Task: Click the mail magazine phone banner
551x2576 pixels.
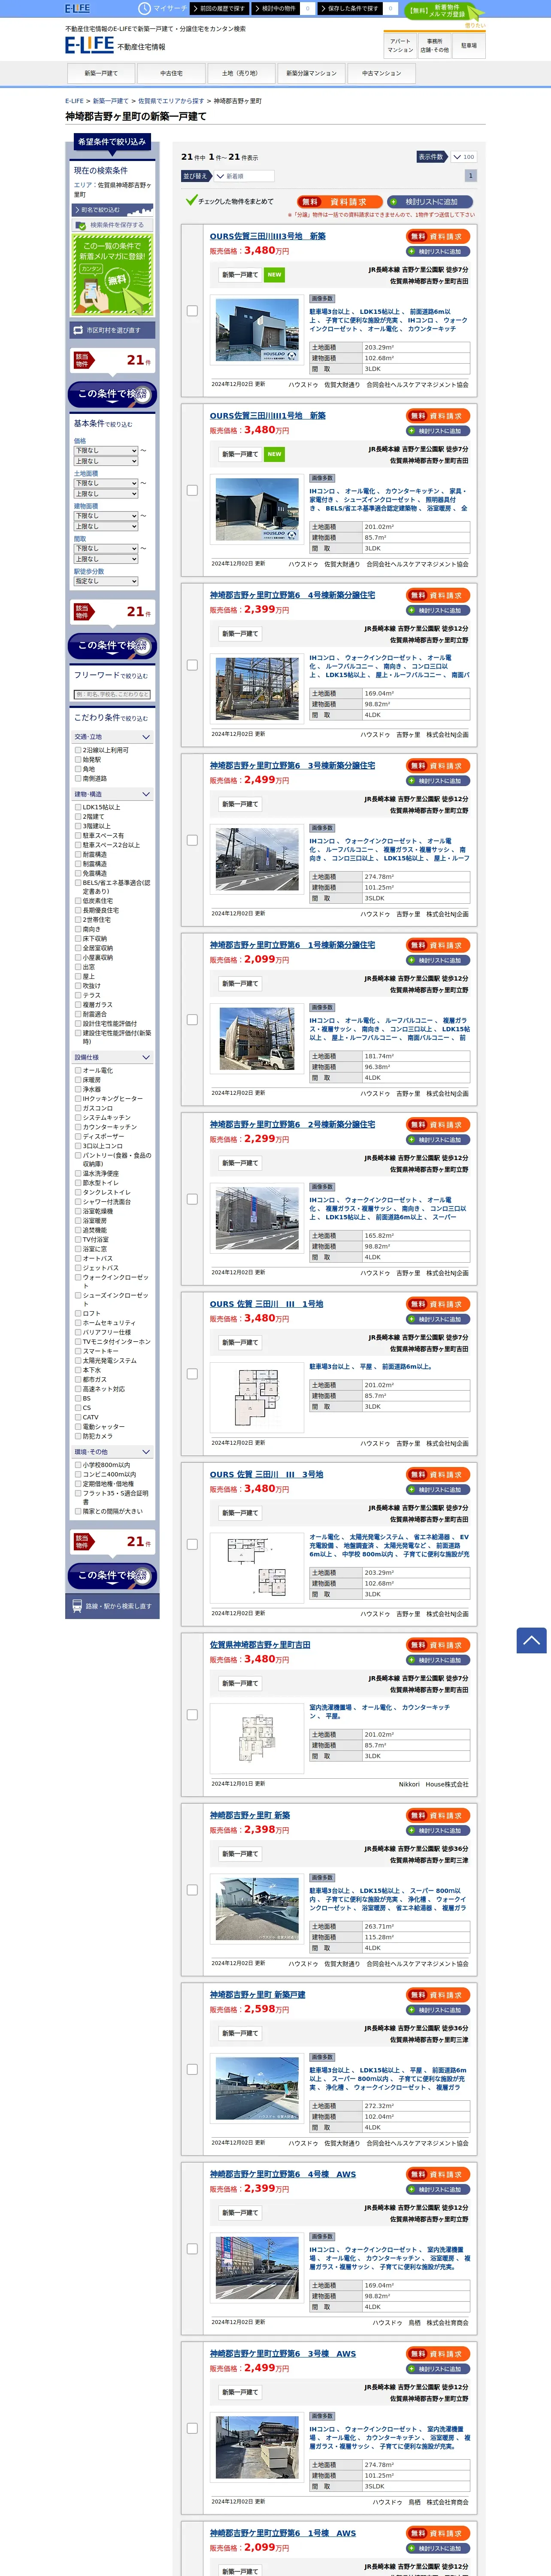Action: click(x=112, y=275)
